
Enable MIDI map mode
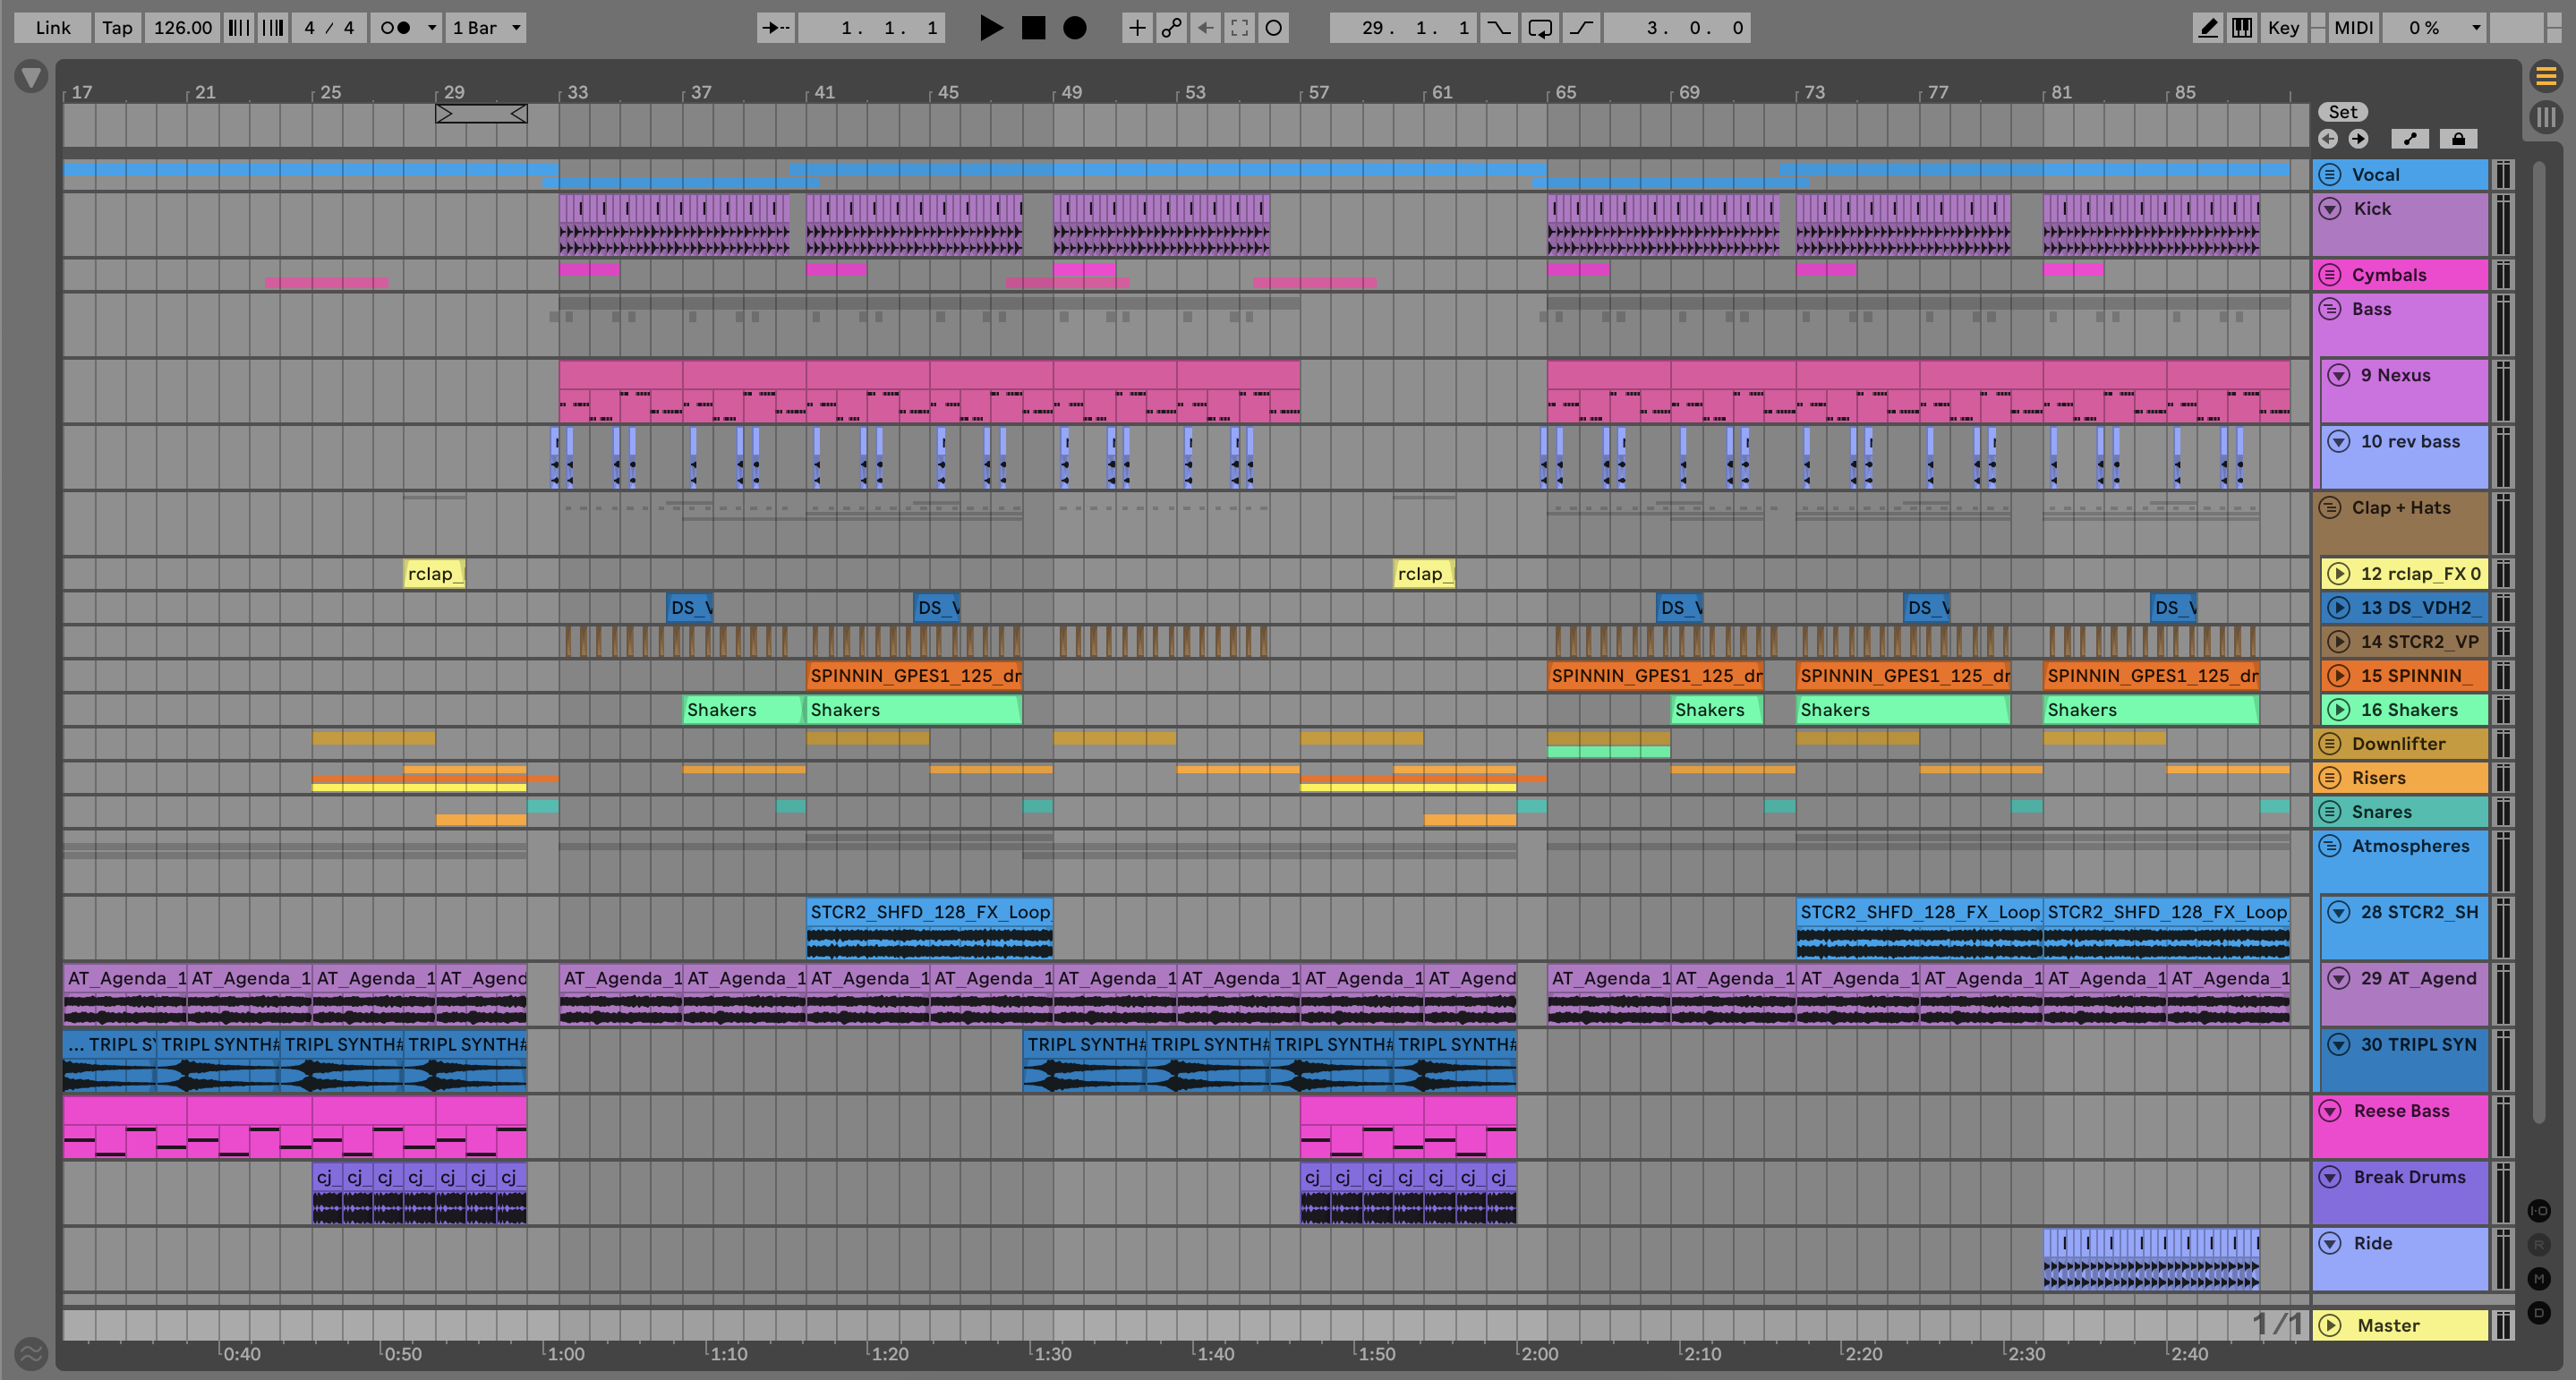click(x=2353, y=28)
